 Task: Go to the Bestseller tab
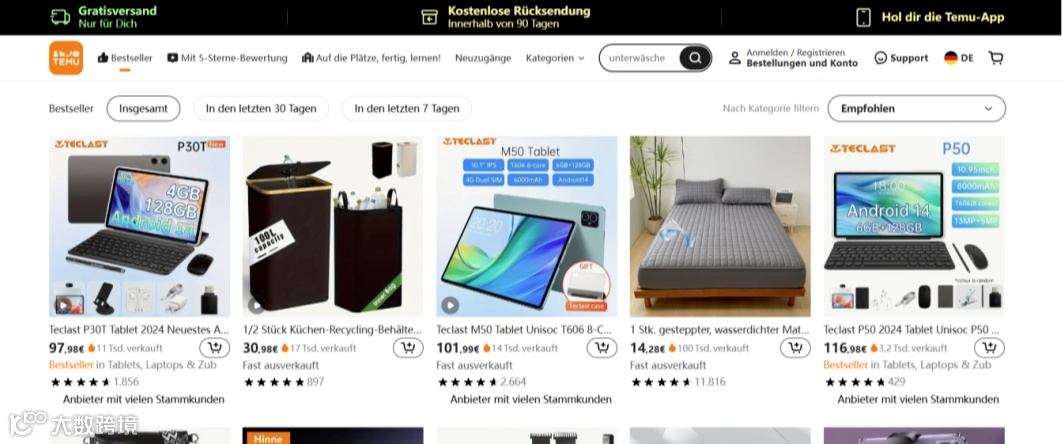125,58
